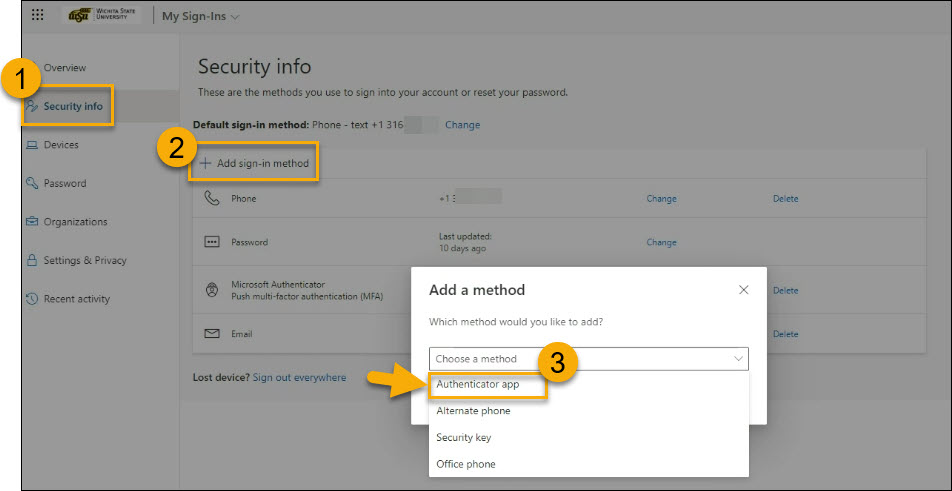Screen dimensions: 952x491
Task: Click Add sign-in method
Action: 254,163
